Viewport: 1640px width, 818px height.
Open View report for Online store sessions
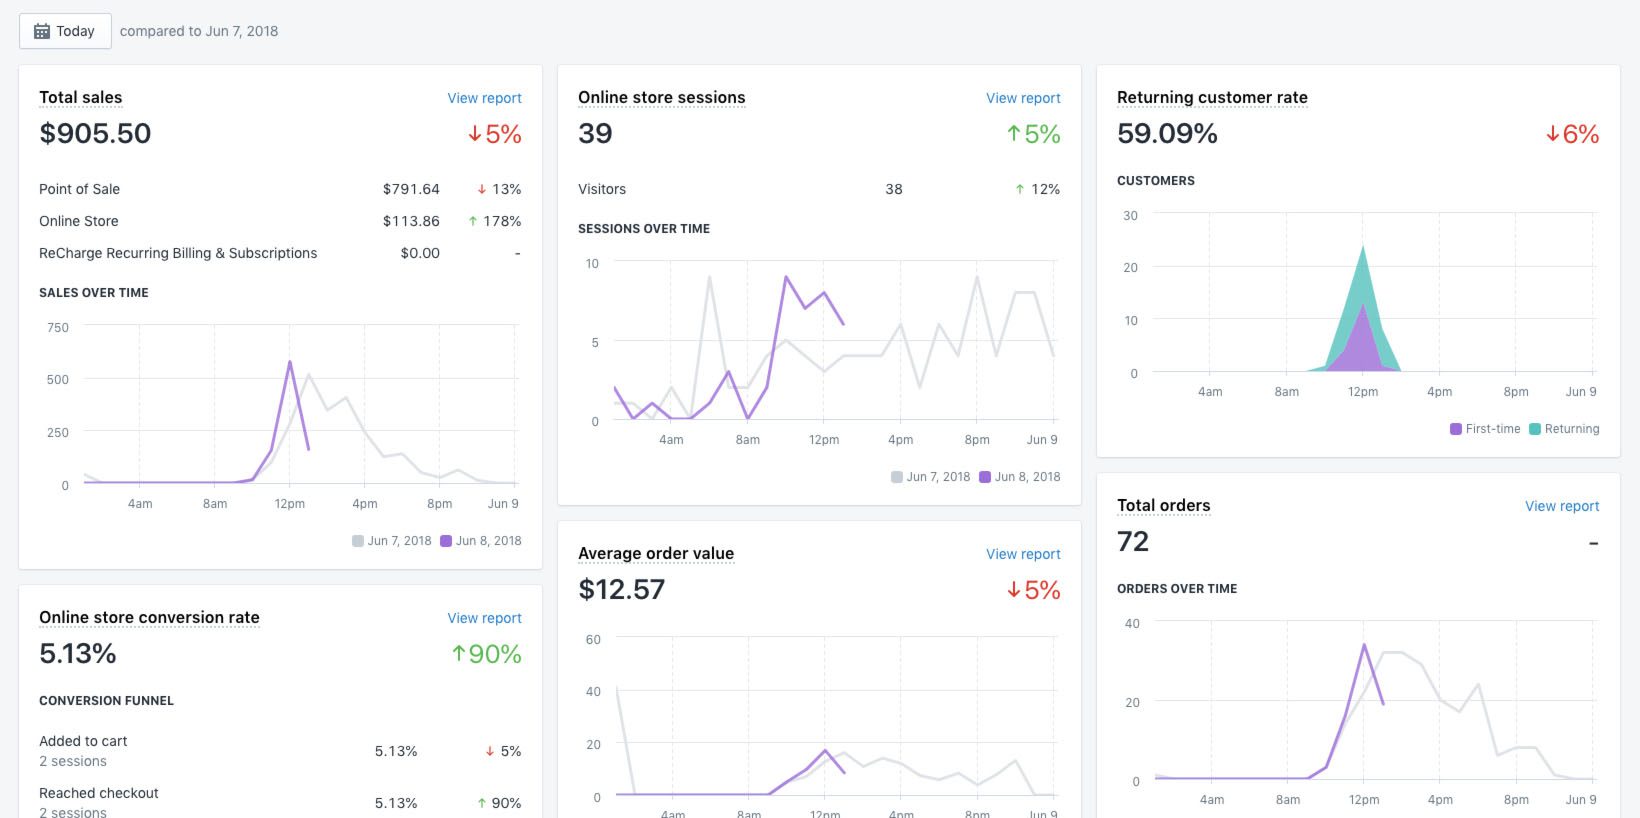[1023, 98]
